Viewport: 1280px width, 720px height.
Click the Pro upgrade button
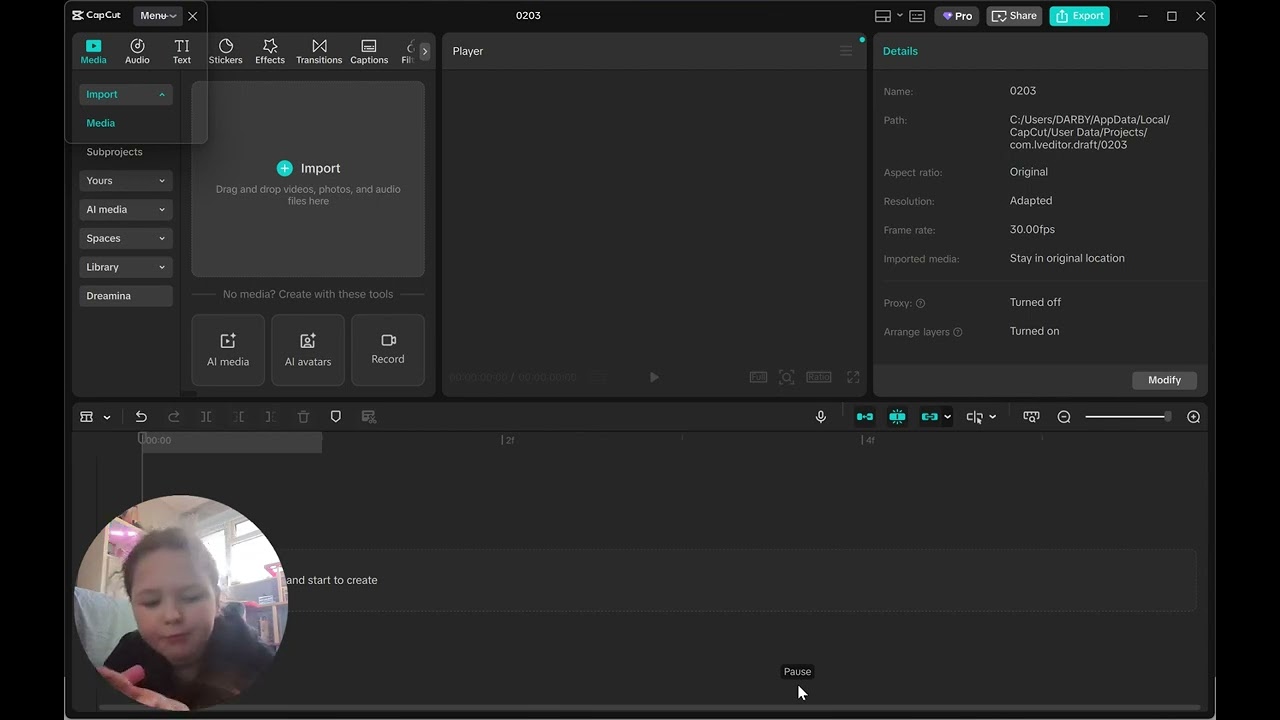pos(958,16)
